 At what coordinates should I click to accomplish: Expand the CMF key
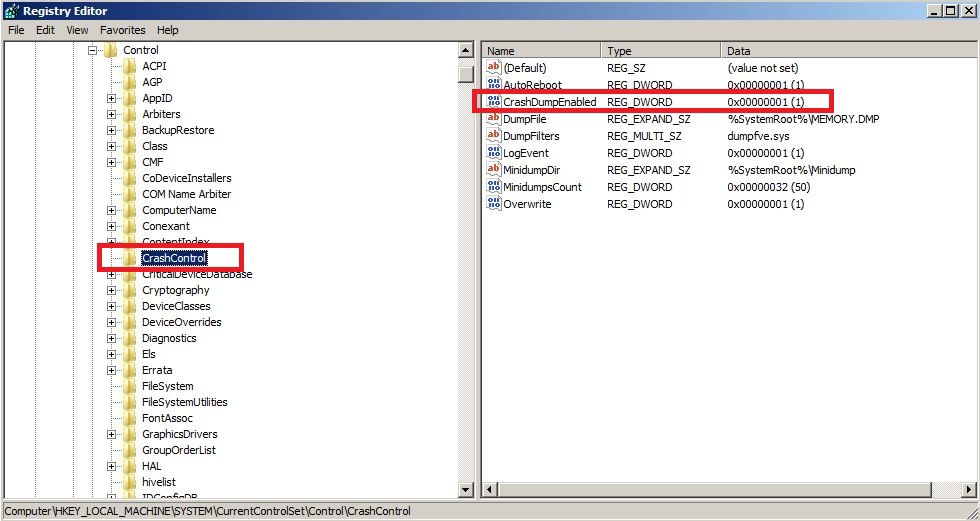(111, 162)
